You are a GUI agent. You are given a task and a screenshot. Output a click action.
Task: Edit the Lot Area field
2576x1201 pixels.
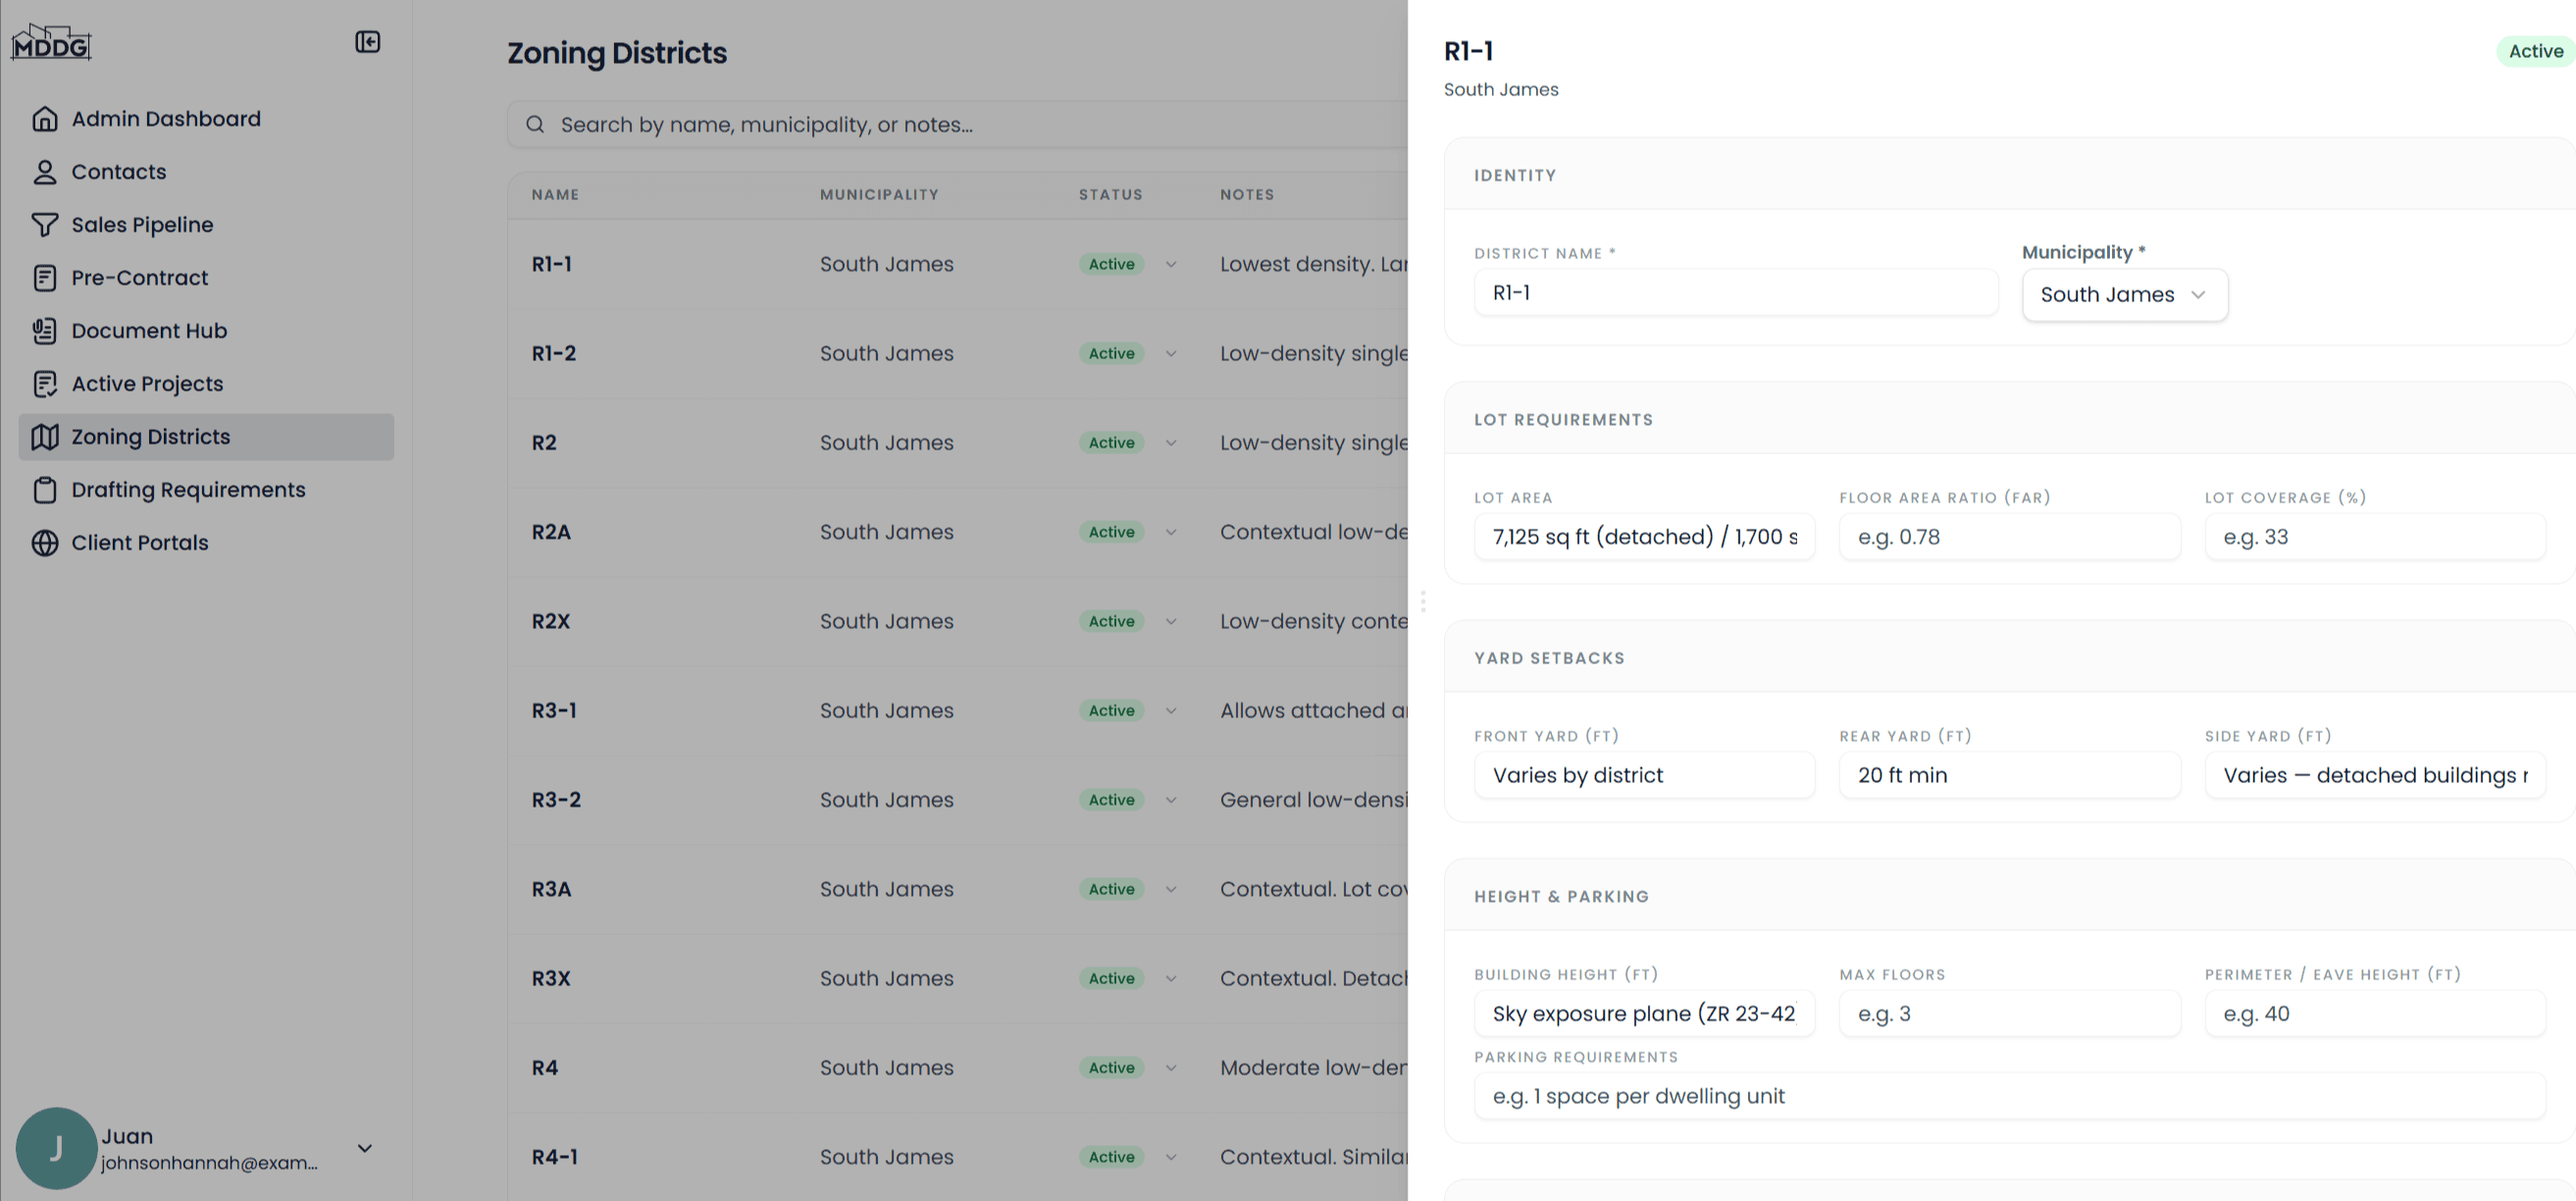pos(1643,537)
